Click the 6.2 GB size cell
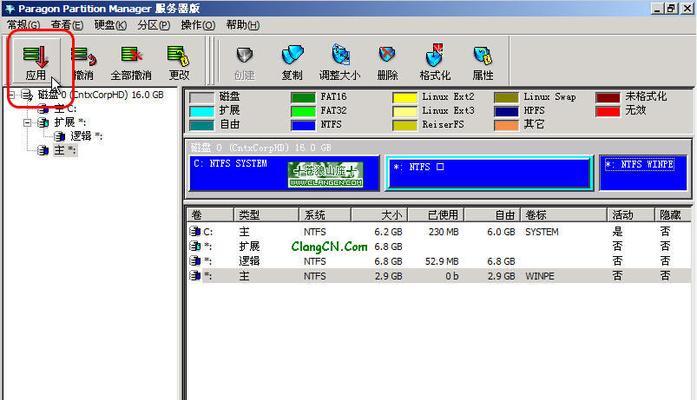Viewport: 697px width, 400px height. pyautogui.click(x=388, y=232)
